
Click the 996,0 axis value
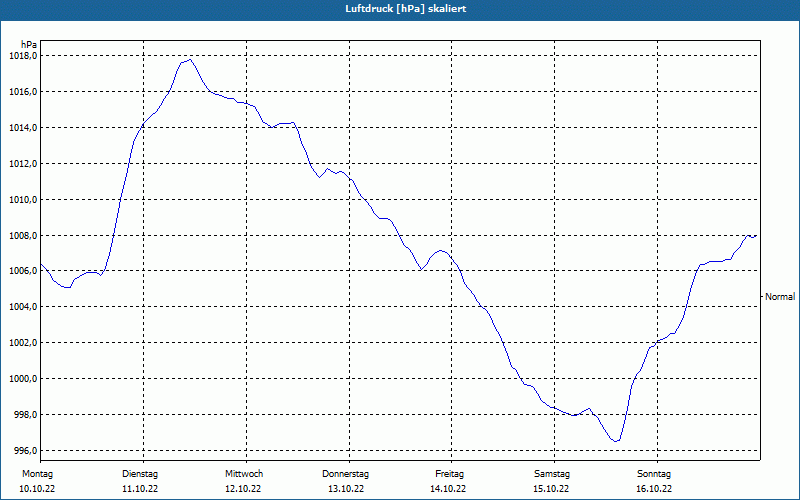pyautogui.click(x=25, y=451)
